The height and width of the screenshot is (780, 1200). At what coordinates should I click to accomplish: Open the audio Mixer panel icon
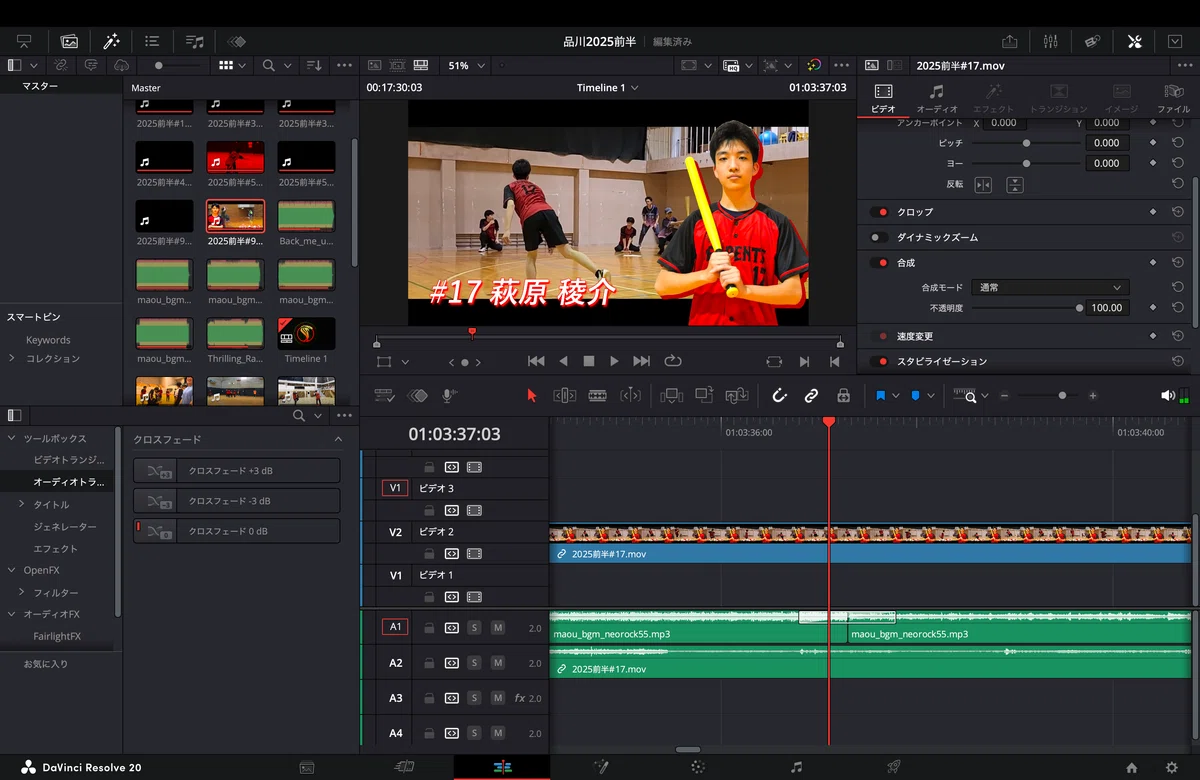pyautogui.click(x=1050, y=41)
